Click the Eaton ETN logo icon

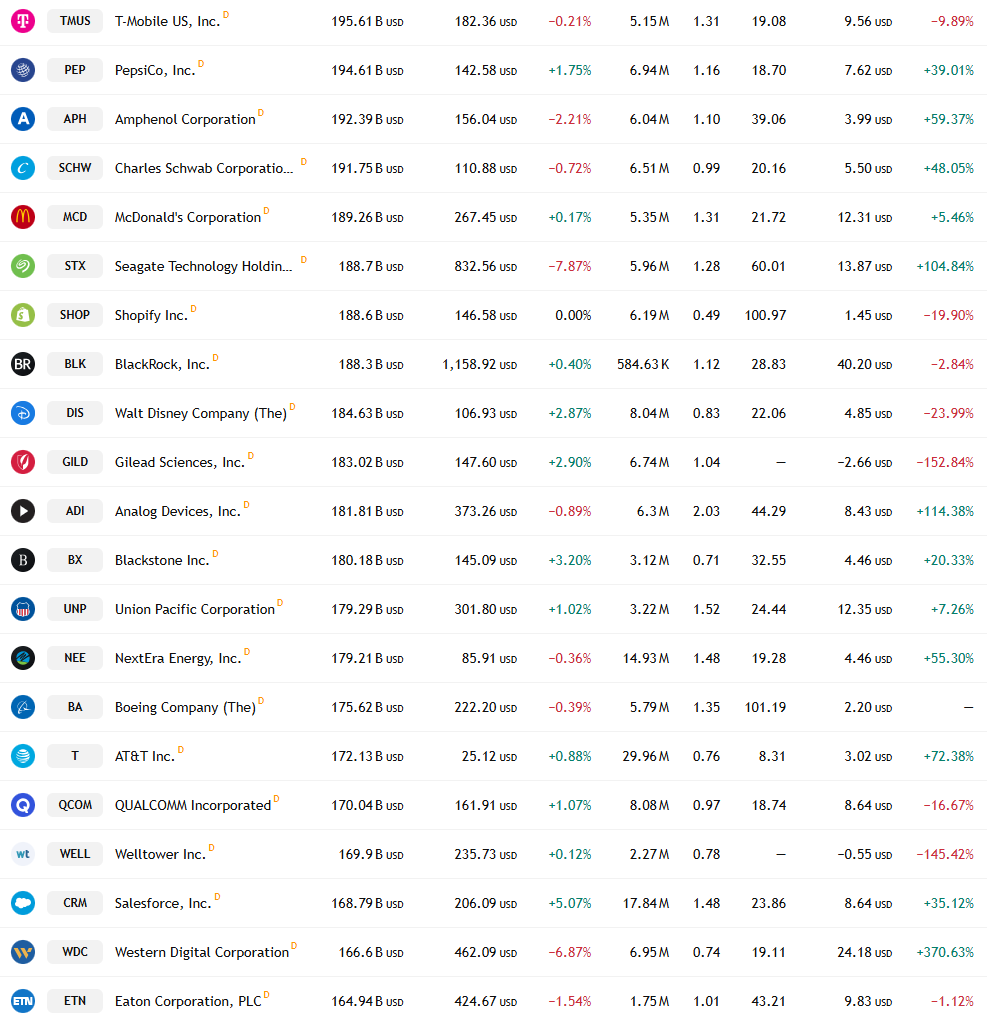tap(23, 1001)
